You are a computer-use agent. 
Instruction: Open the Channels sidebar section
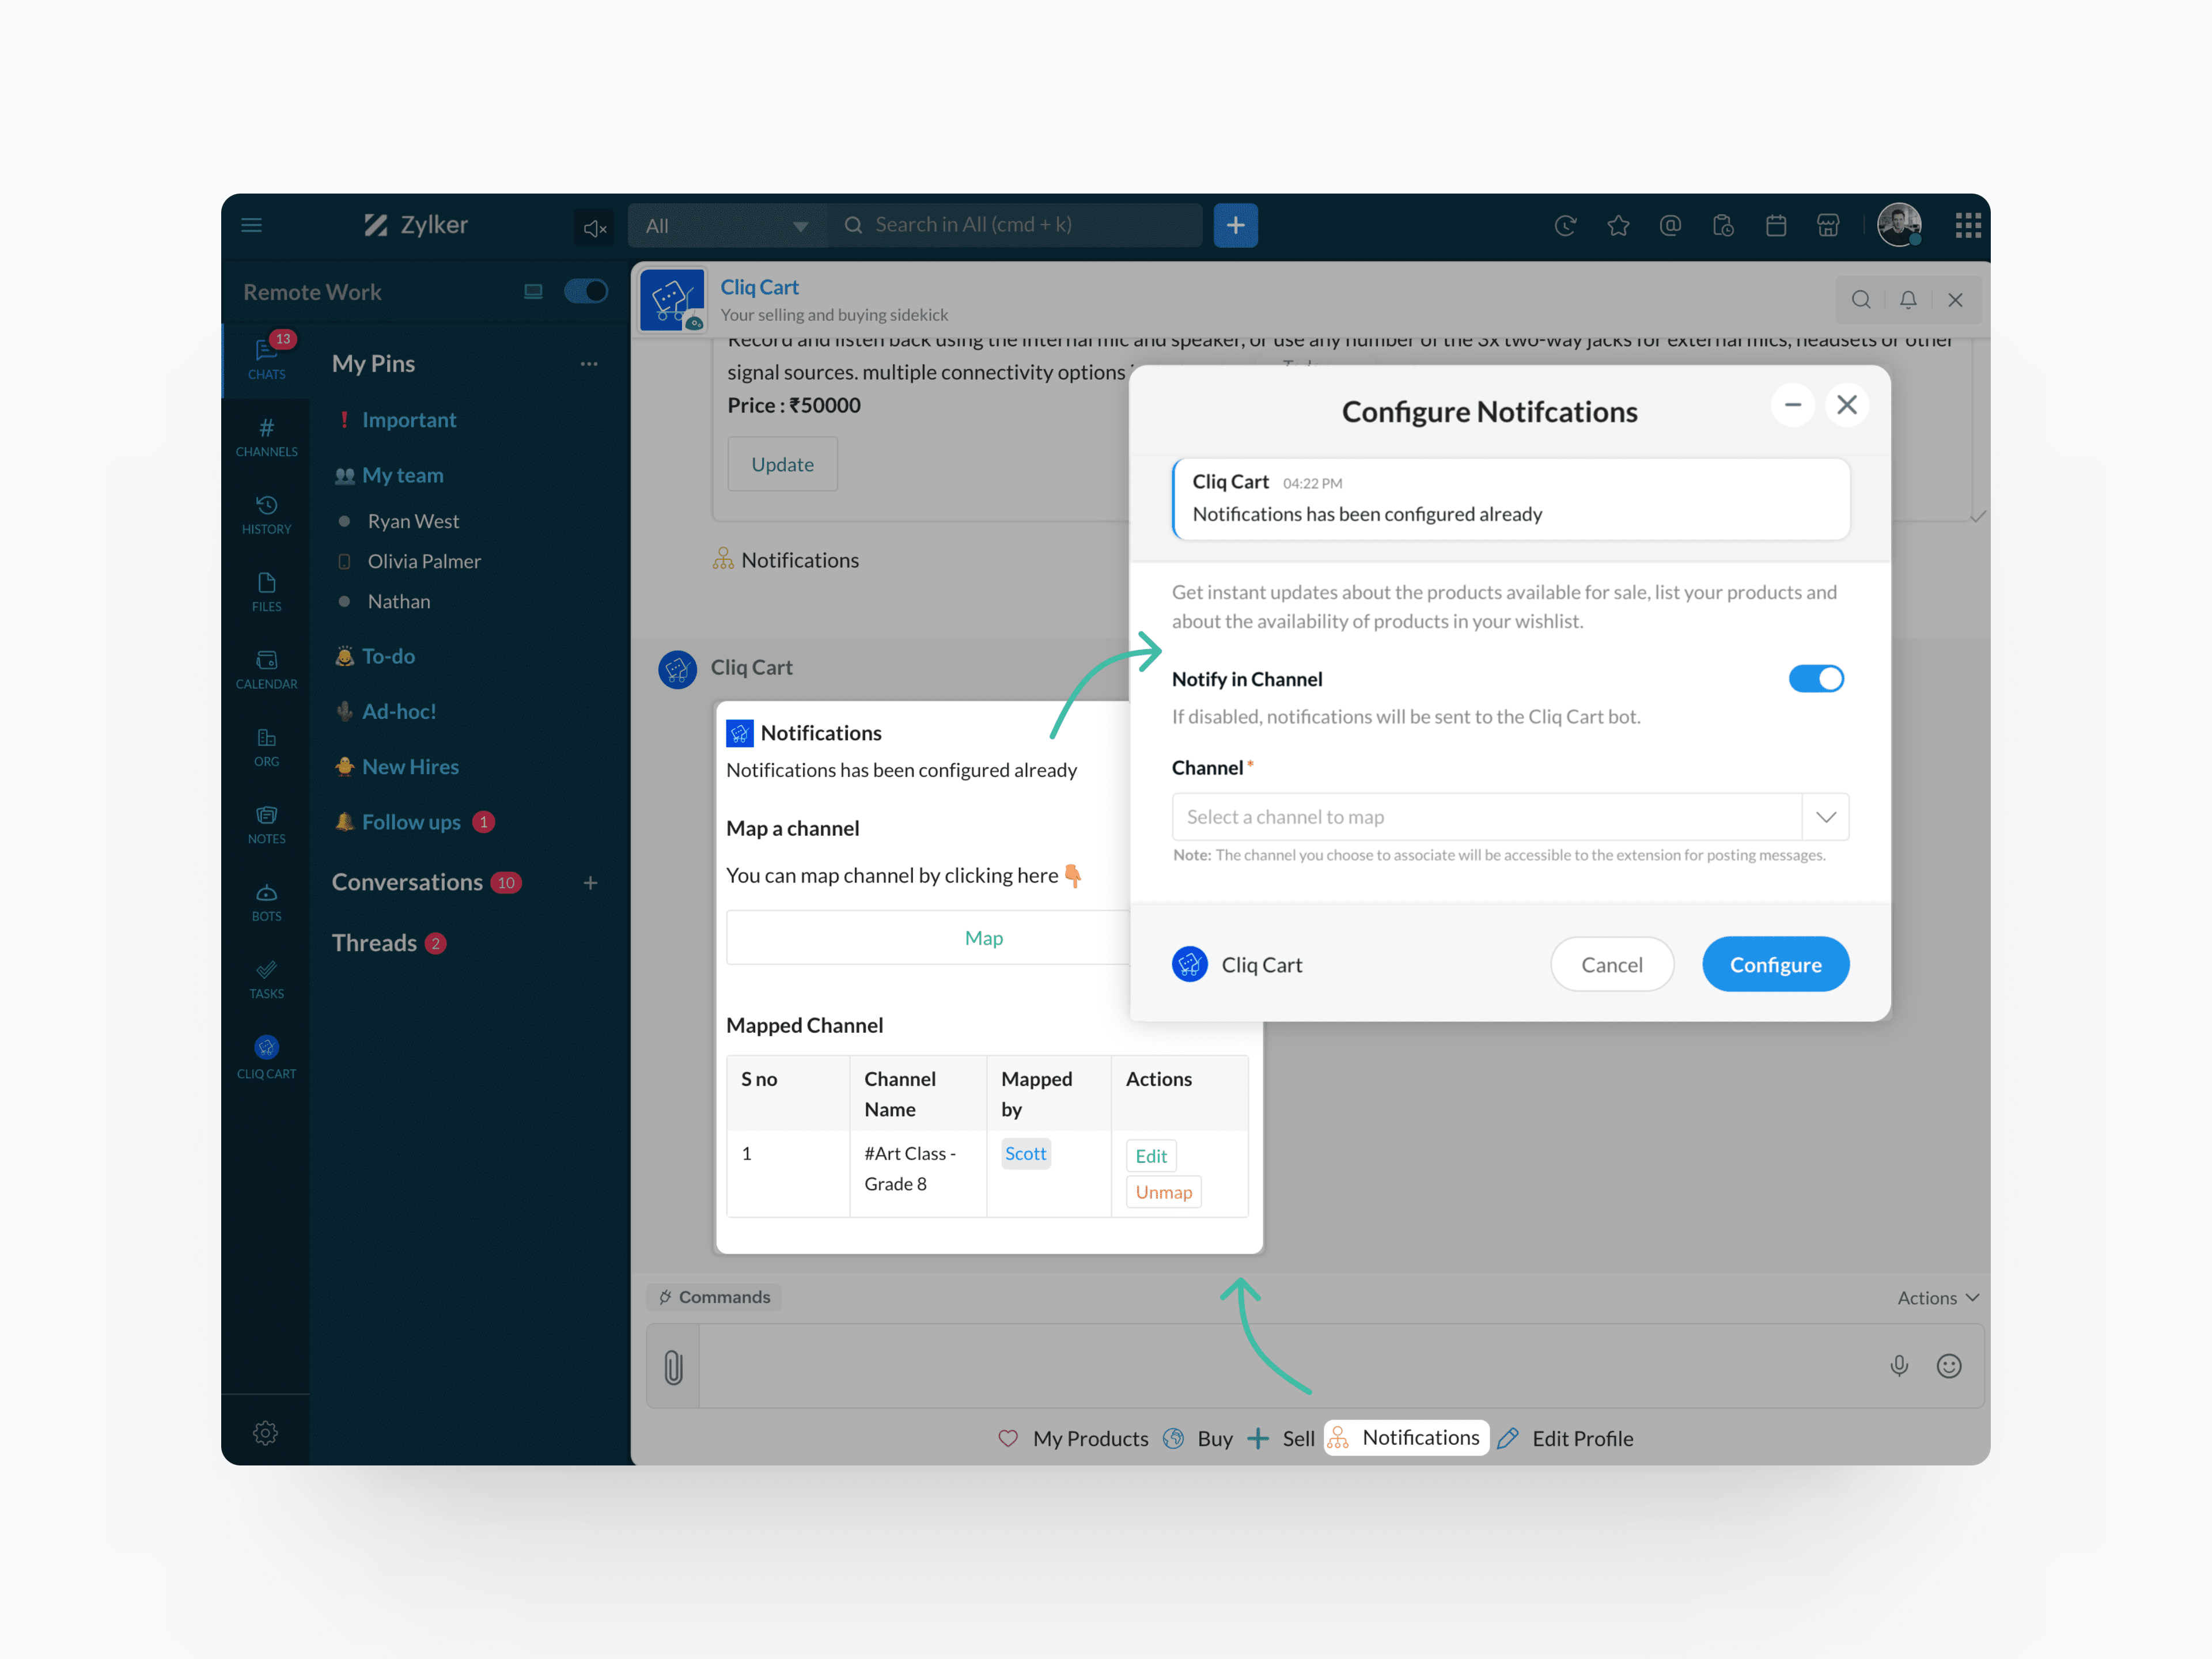coord(266,437)
